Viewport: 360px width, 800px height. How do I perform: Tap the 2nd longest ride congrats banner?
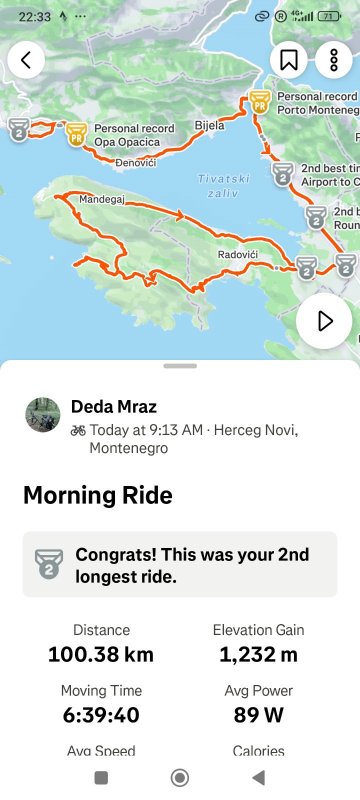(180, 564)
